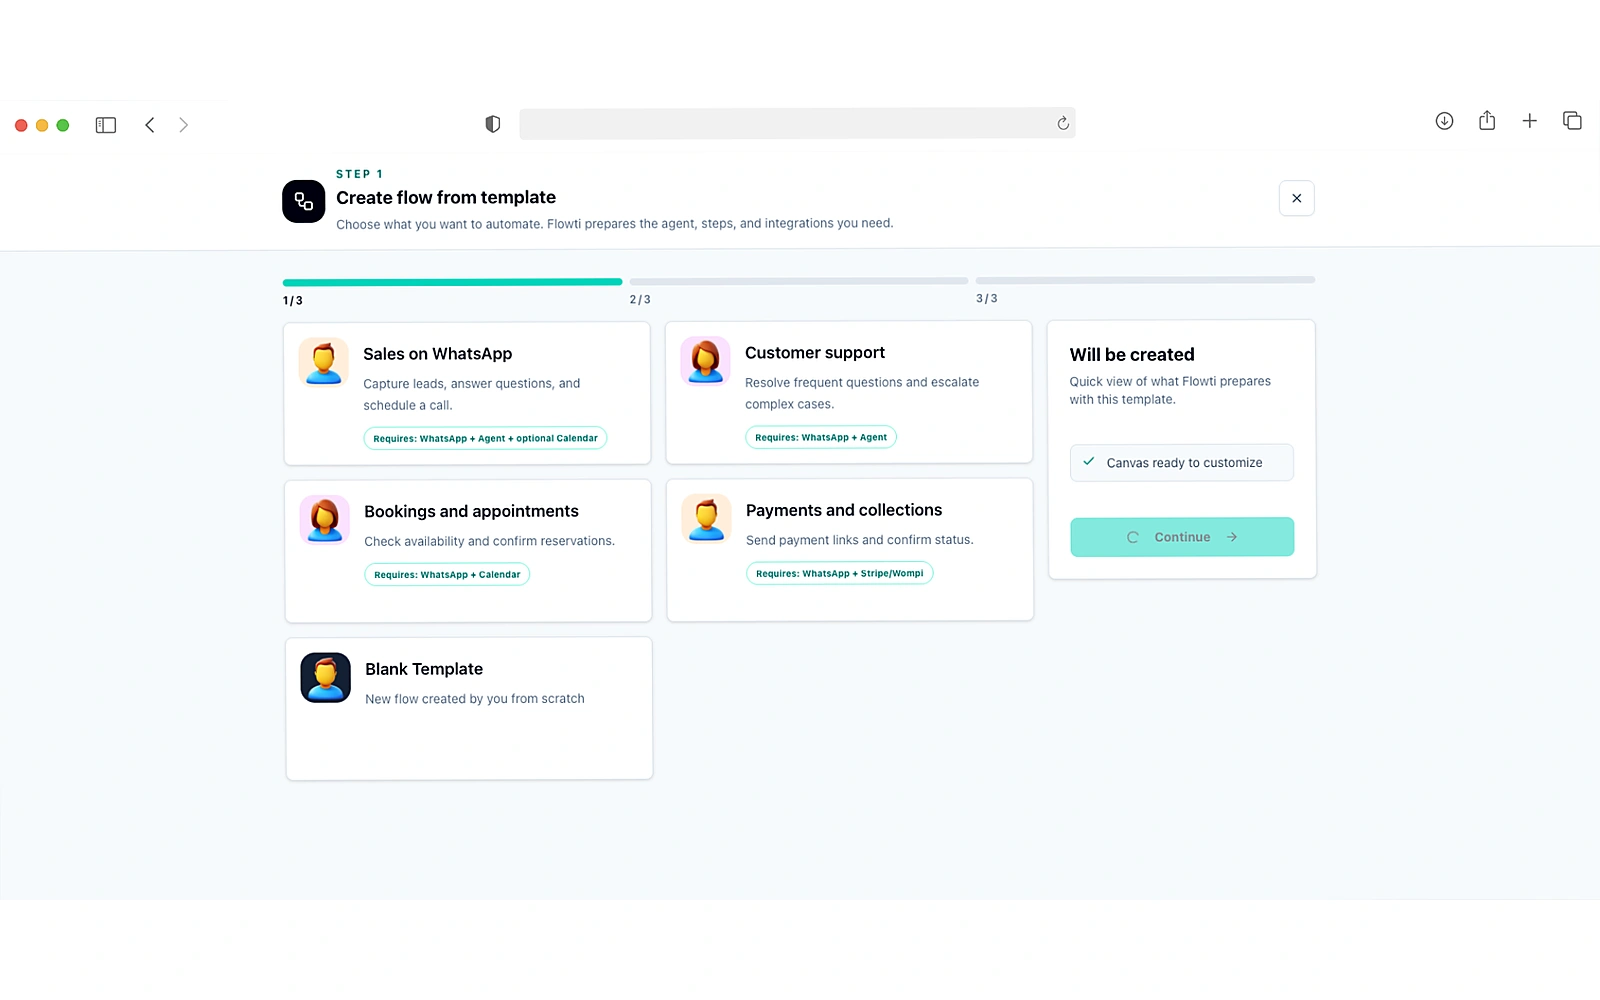Select Bookings and appointments template

[468, 551]
